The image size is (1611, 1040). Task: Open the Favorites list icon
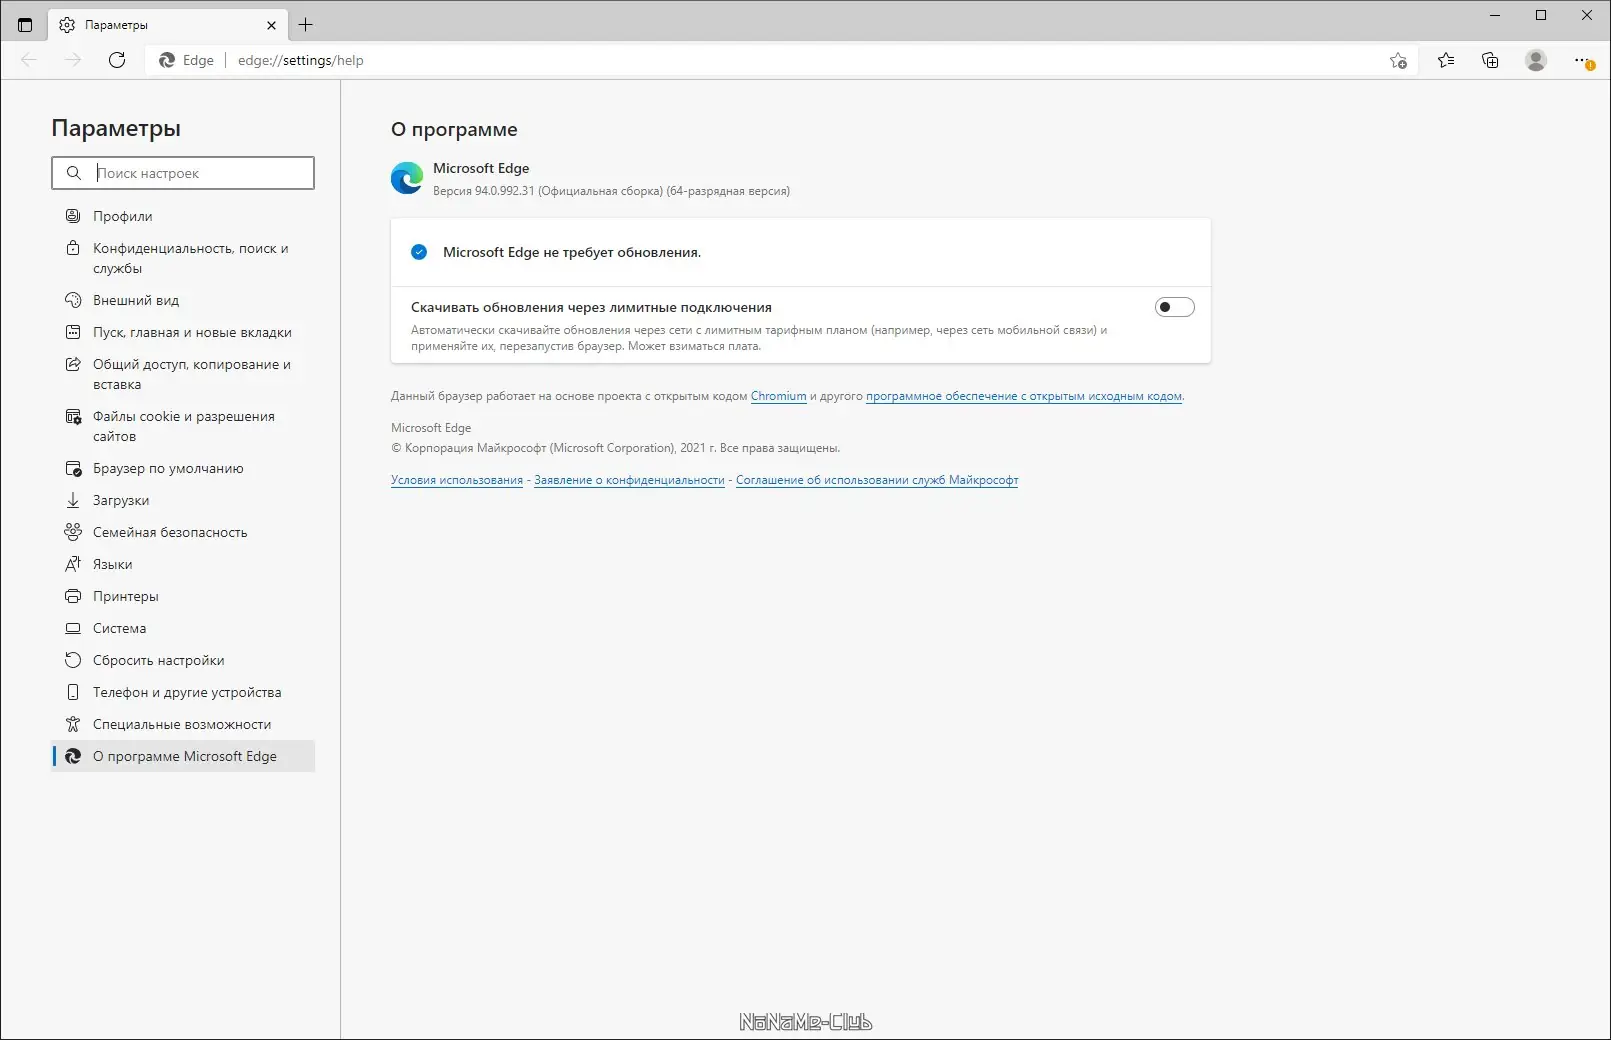click(x=1446, y=60)
